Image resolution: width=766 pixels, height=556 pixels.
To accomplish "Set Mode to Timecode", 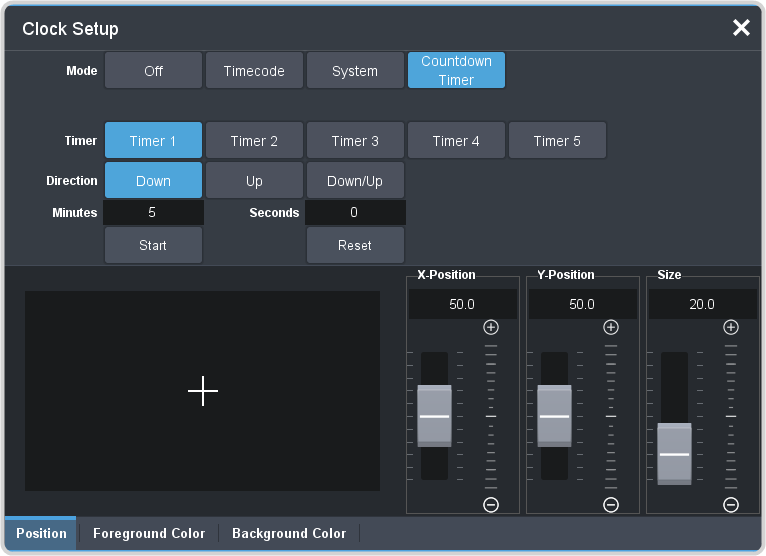I will [254, 70].
